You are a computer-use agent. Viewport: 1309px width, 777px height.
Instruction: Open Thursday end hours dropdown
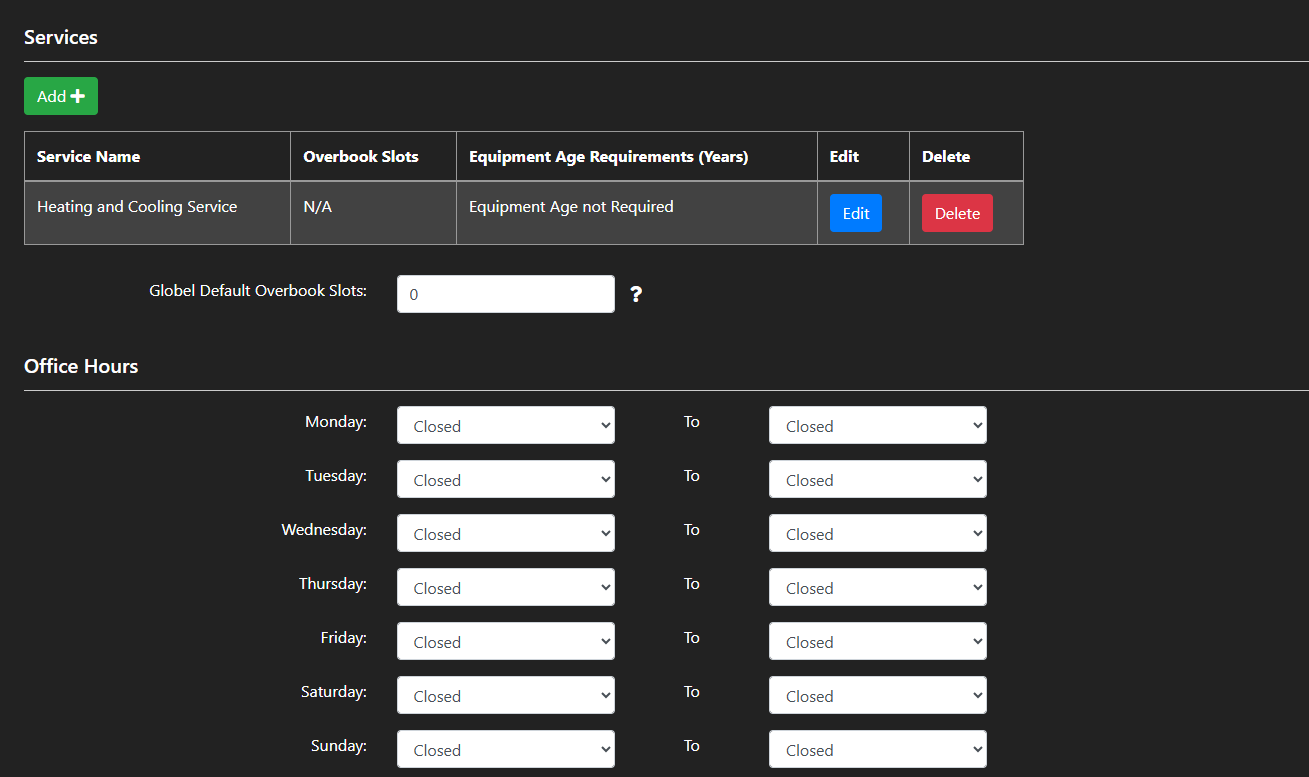click(877, 587)
